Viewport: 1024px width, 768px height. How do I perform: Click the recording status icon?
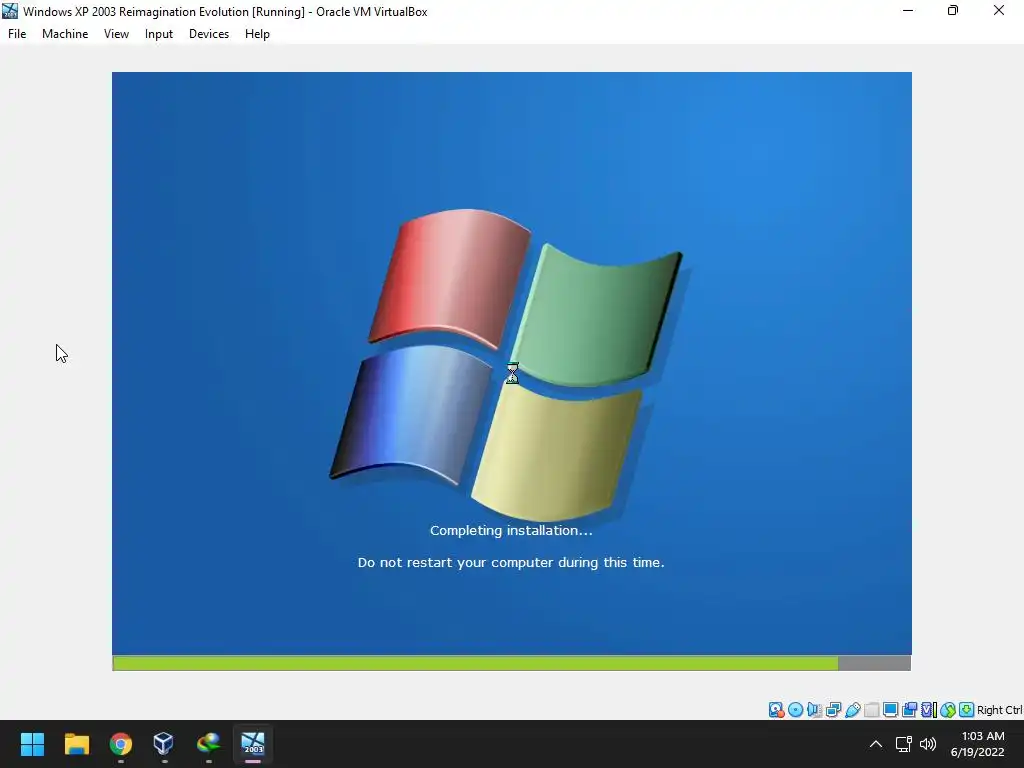[x=909, y=710]
